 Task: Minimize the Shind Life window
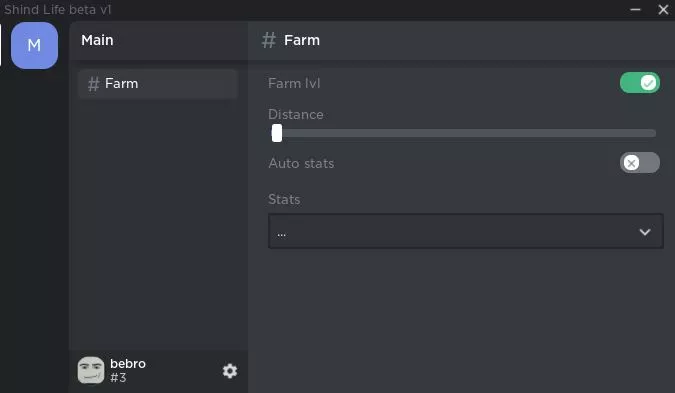635,9
